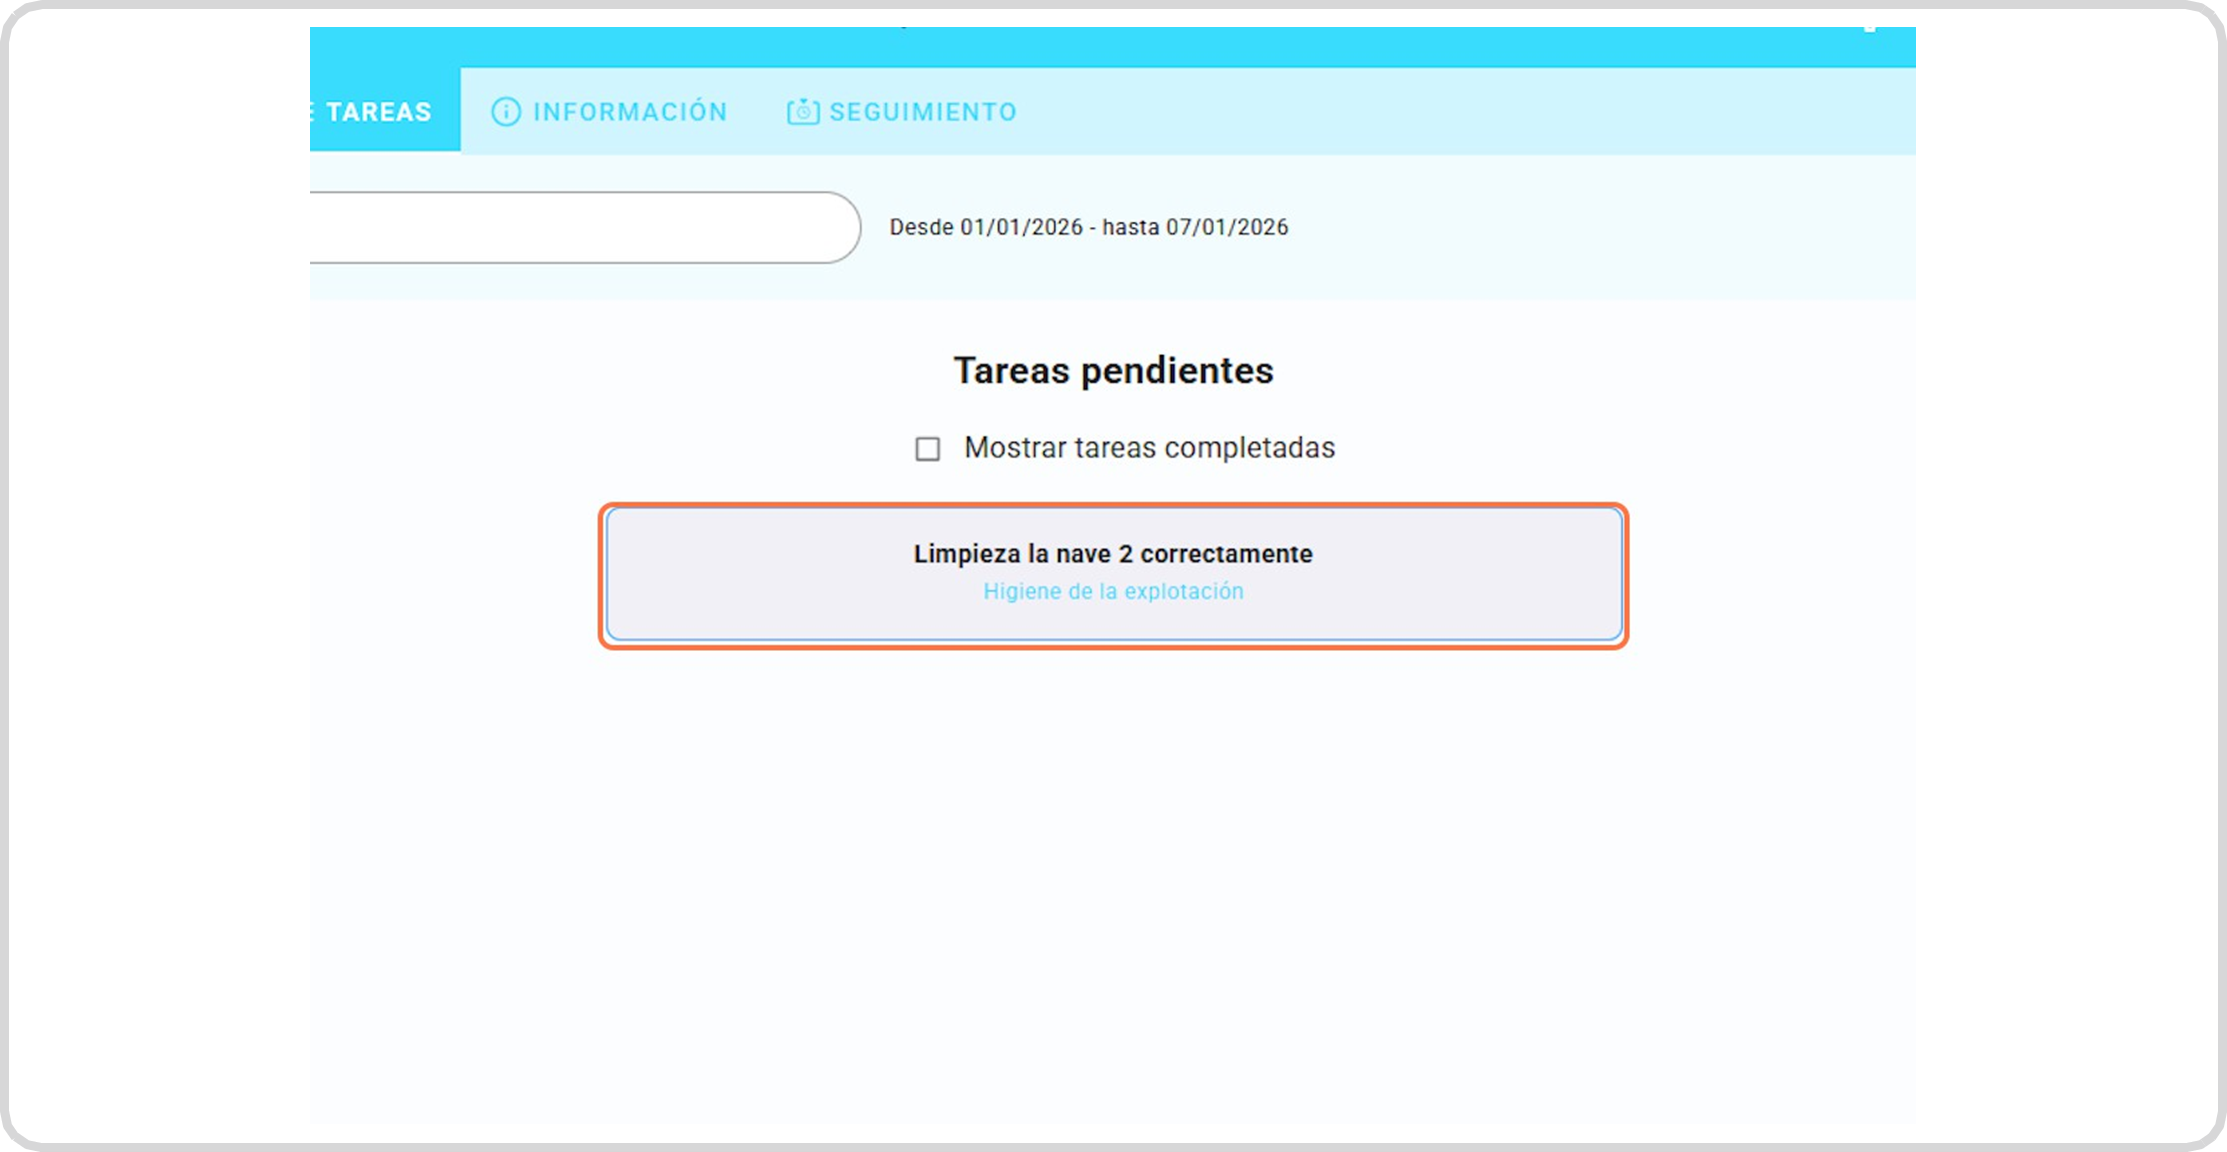Switch to the Tareas tab
Viewport: 2227px width, 1152px height.
click(x=379, y=112)
